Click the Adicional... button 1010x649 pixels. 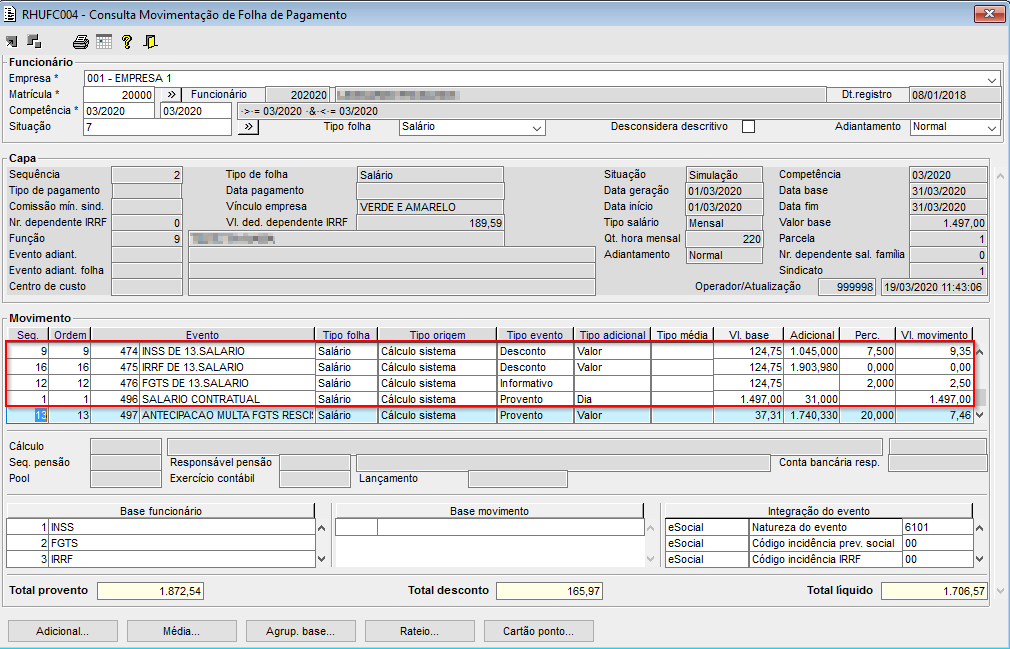[62, 631]
